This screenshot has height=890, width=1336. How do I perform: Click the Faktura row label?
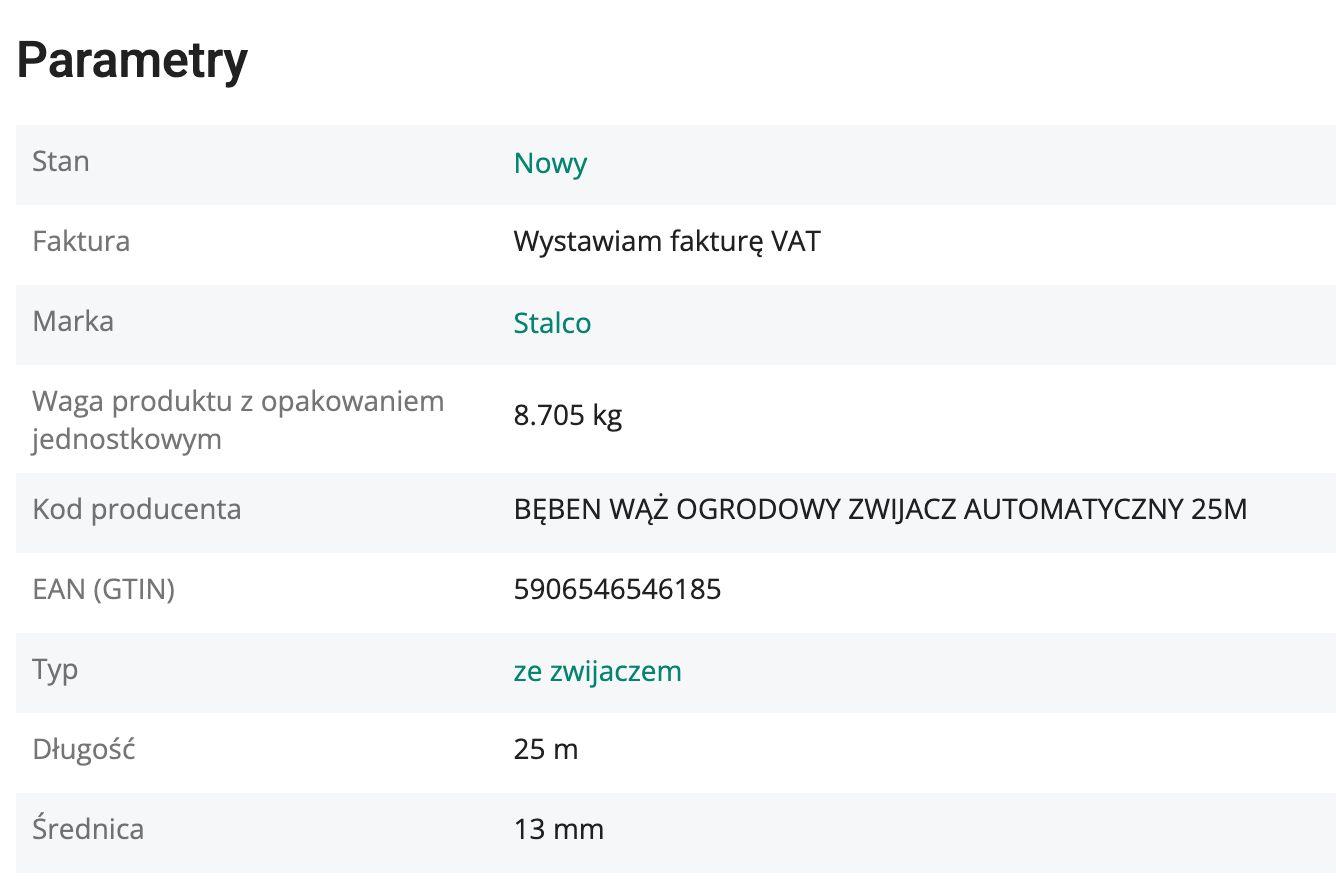[x=81, y=242]
